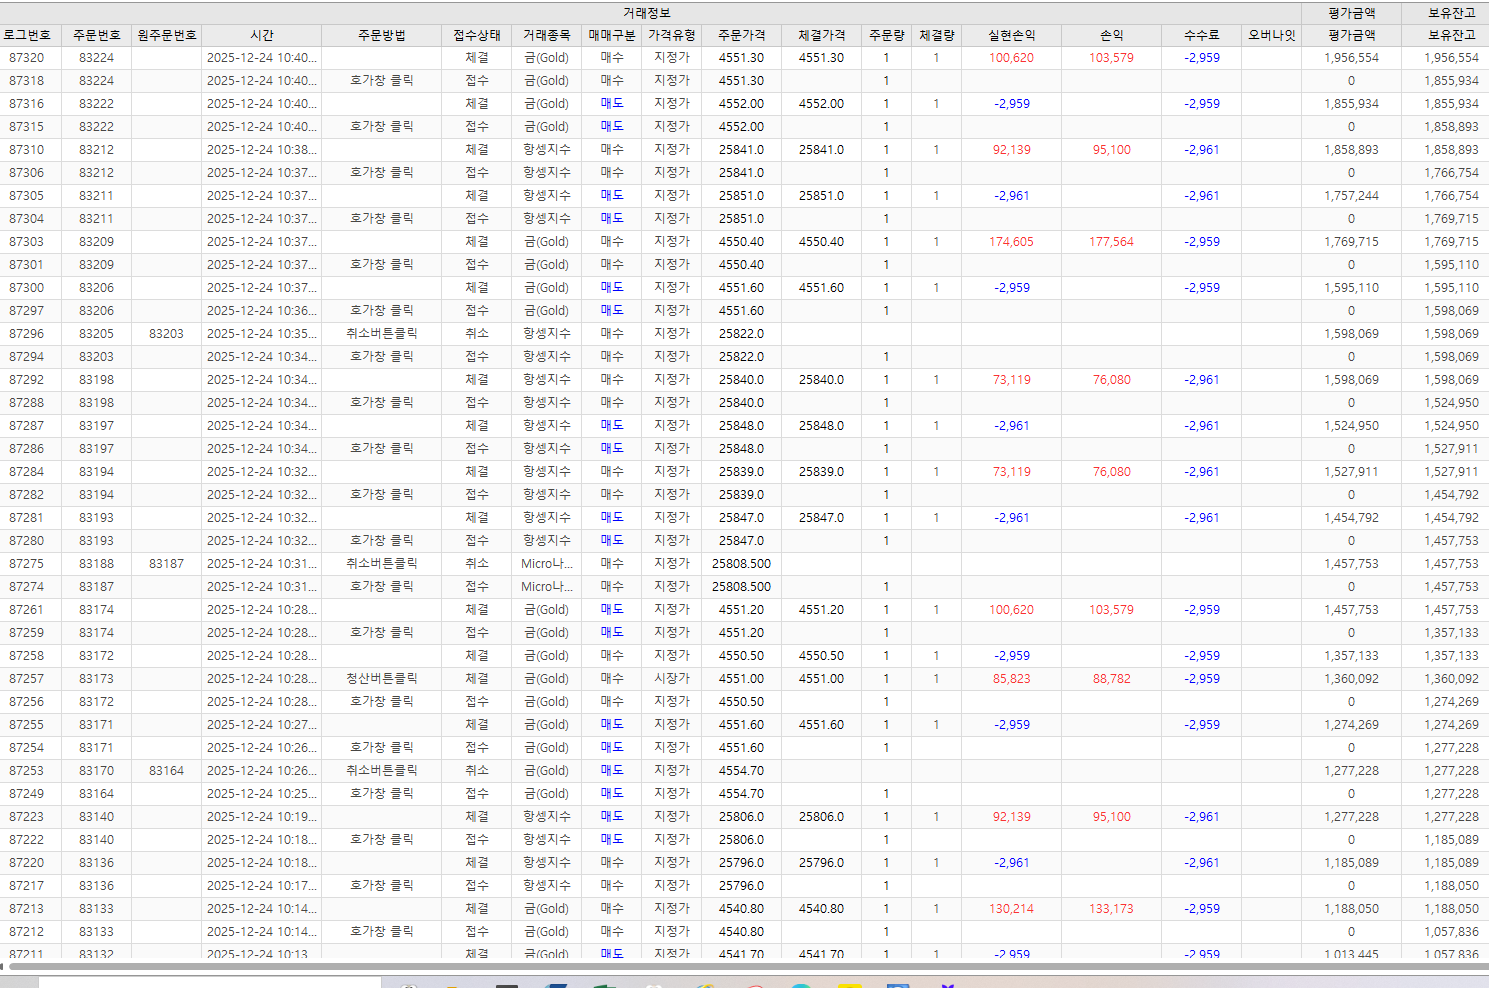1489x988 pixels.
Task: Click realized profit value 130,214
Action: pos(1012,909)
